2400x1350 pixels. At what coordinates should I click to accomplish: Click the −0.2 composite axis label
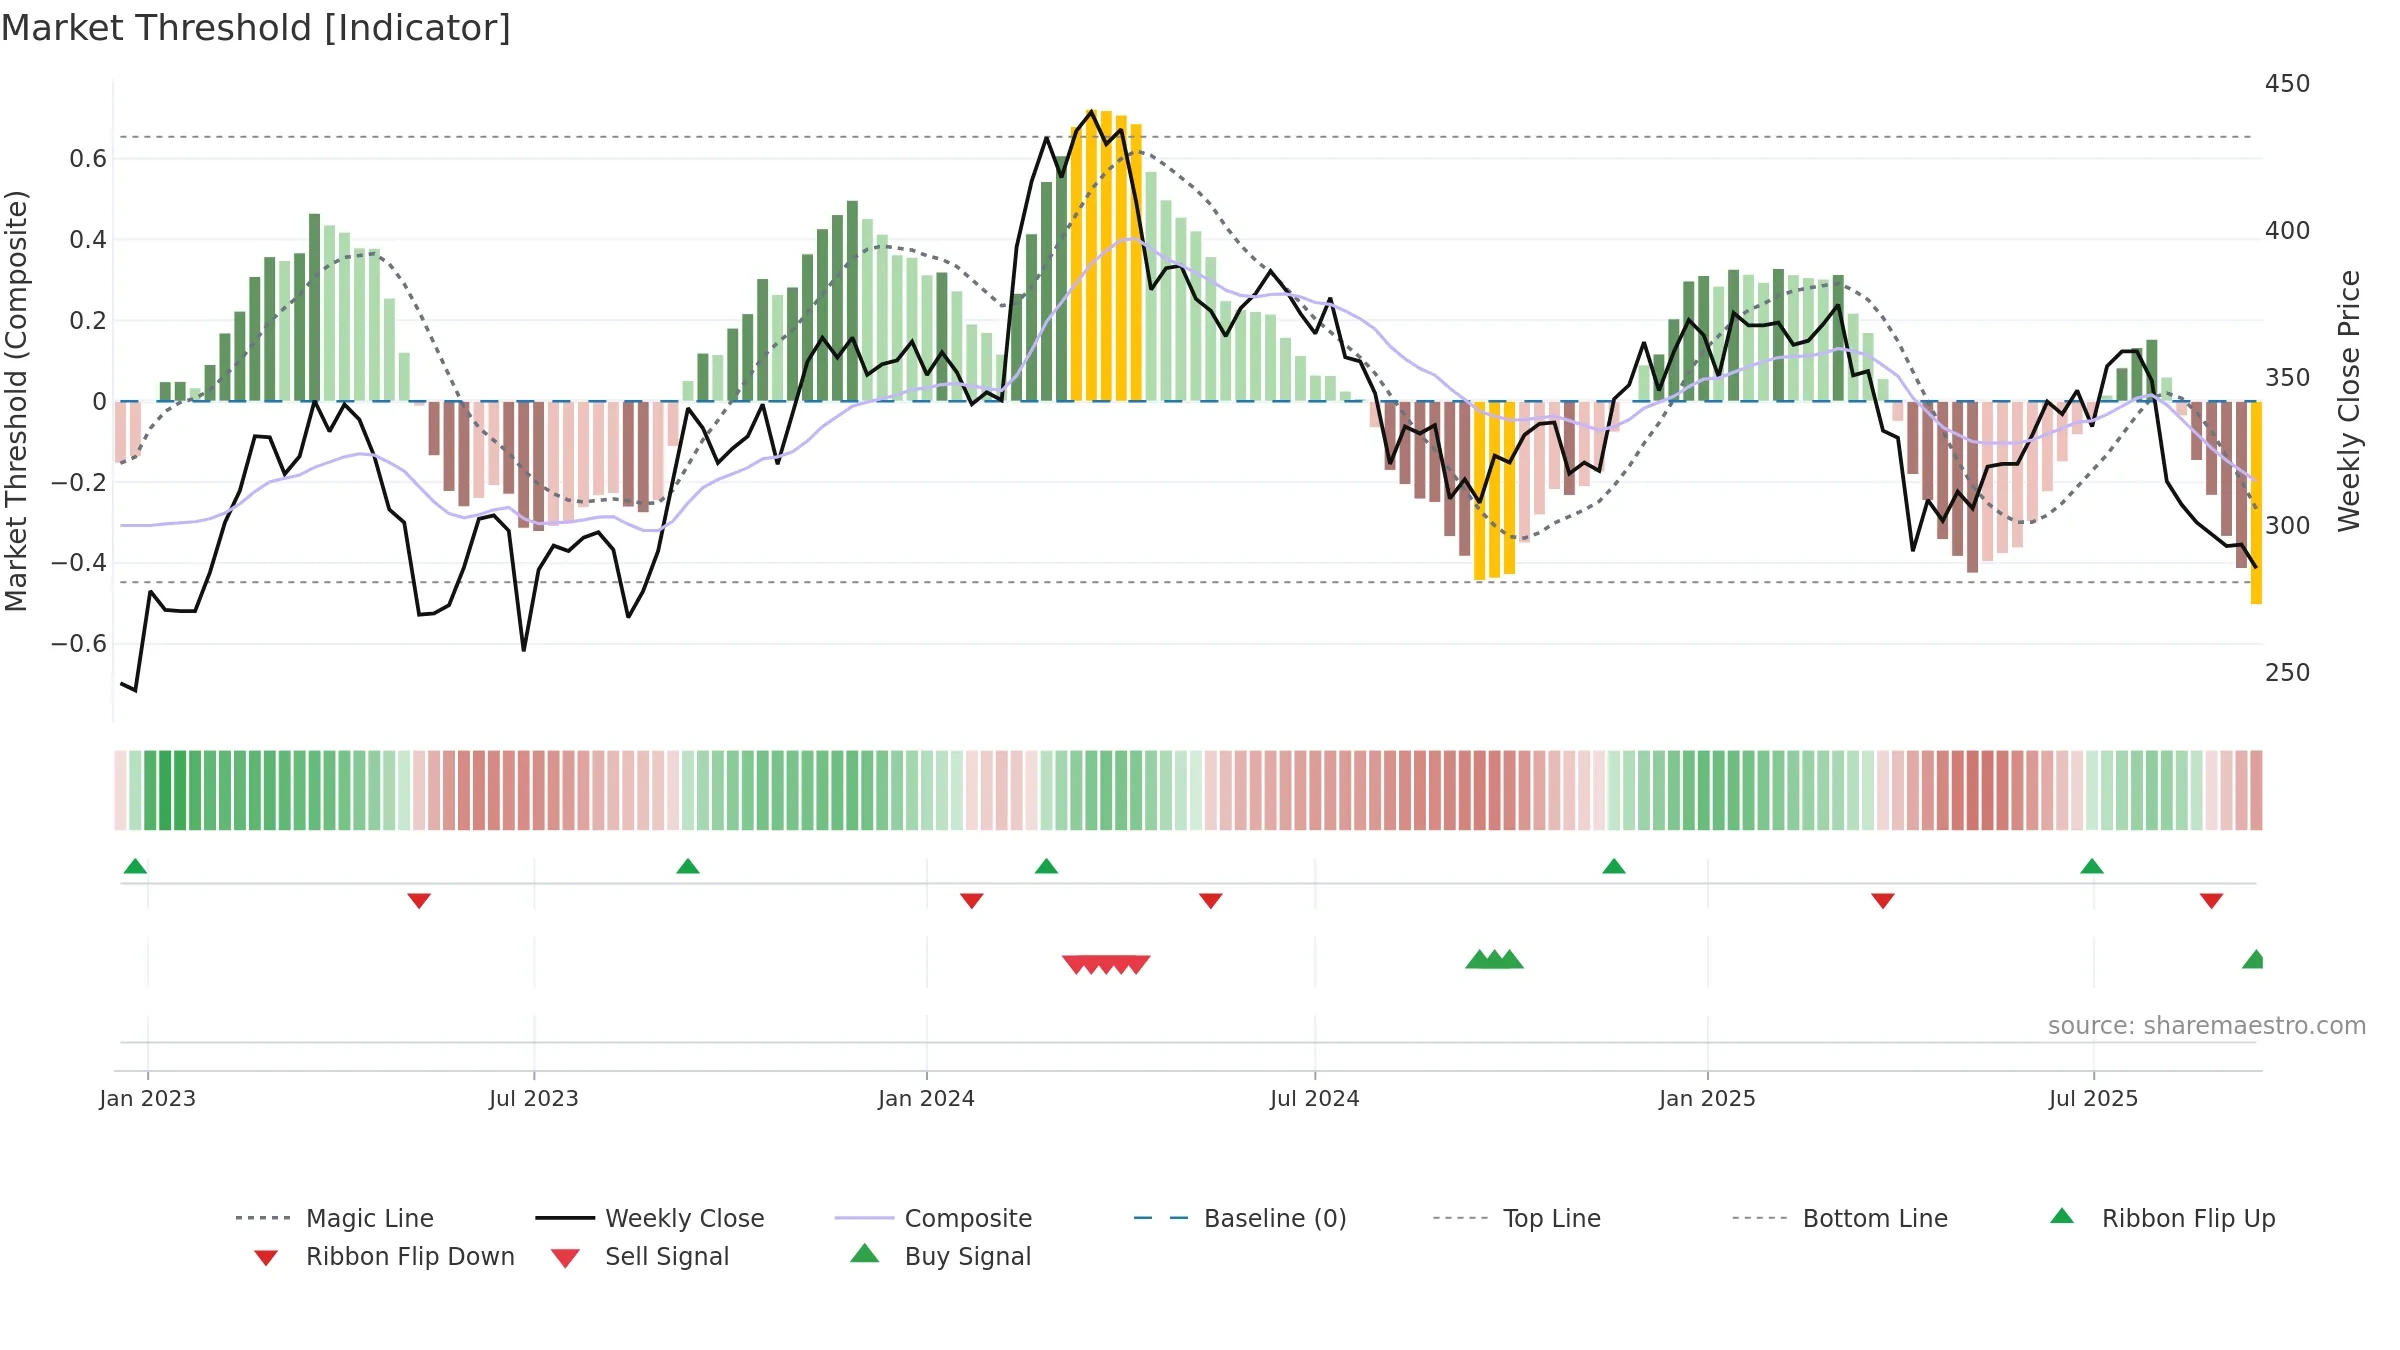[79, 482]
